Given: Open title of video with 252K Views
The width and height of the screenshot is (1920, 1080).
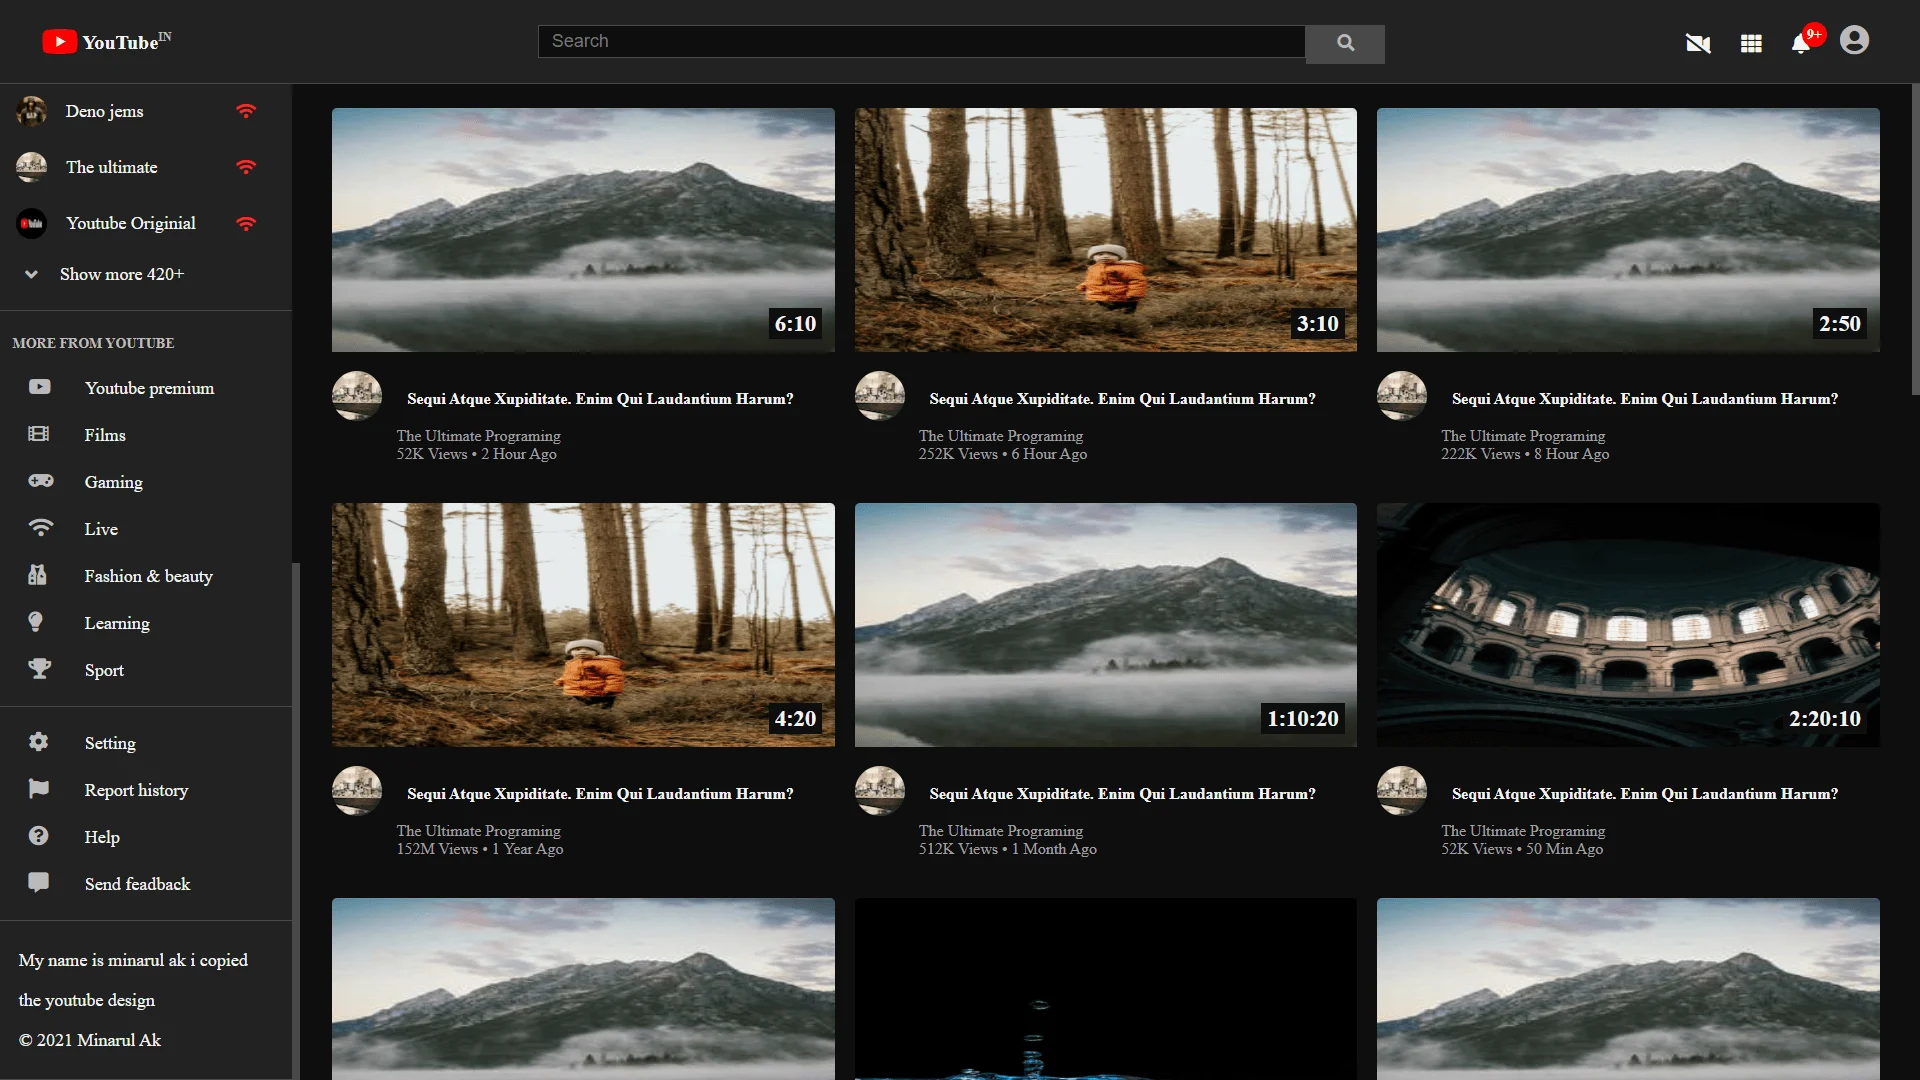Looking at the screenshot, I should pos(1122,399).
